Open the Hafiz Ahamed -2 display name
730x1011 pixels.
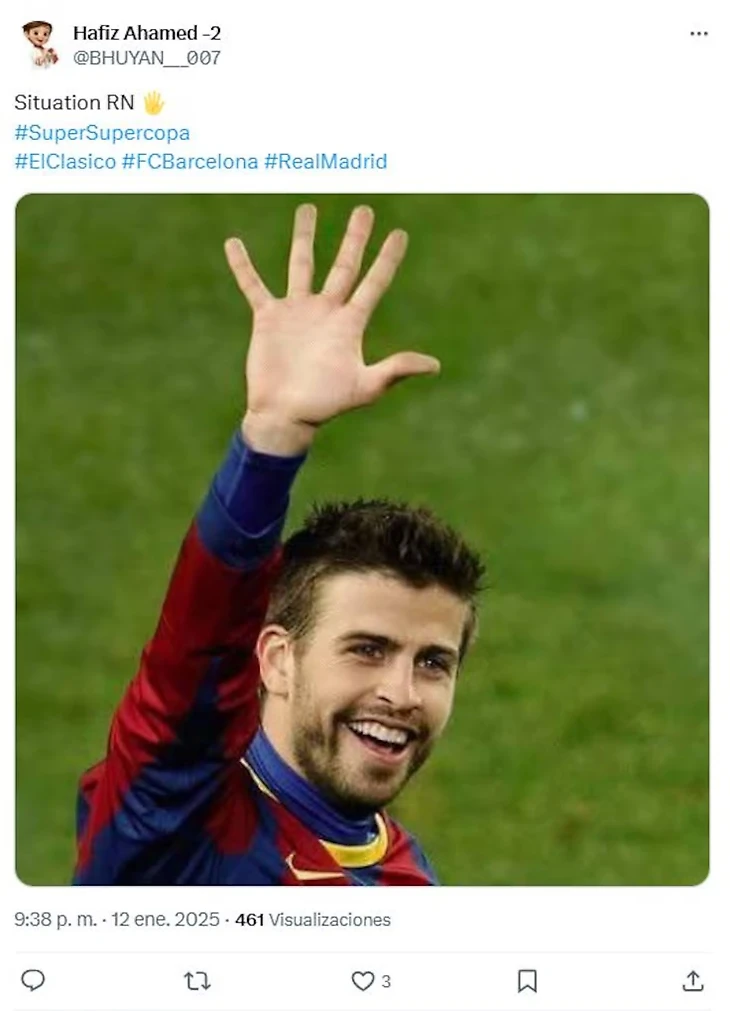[x=147, y=33]
